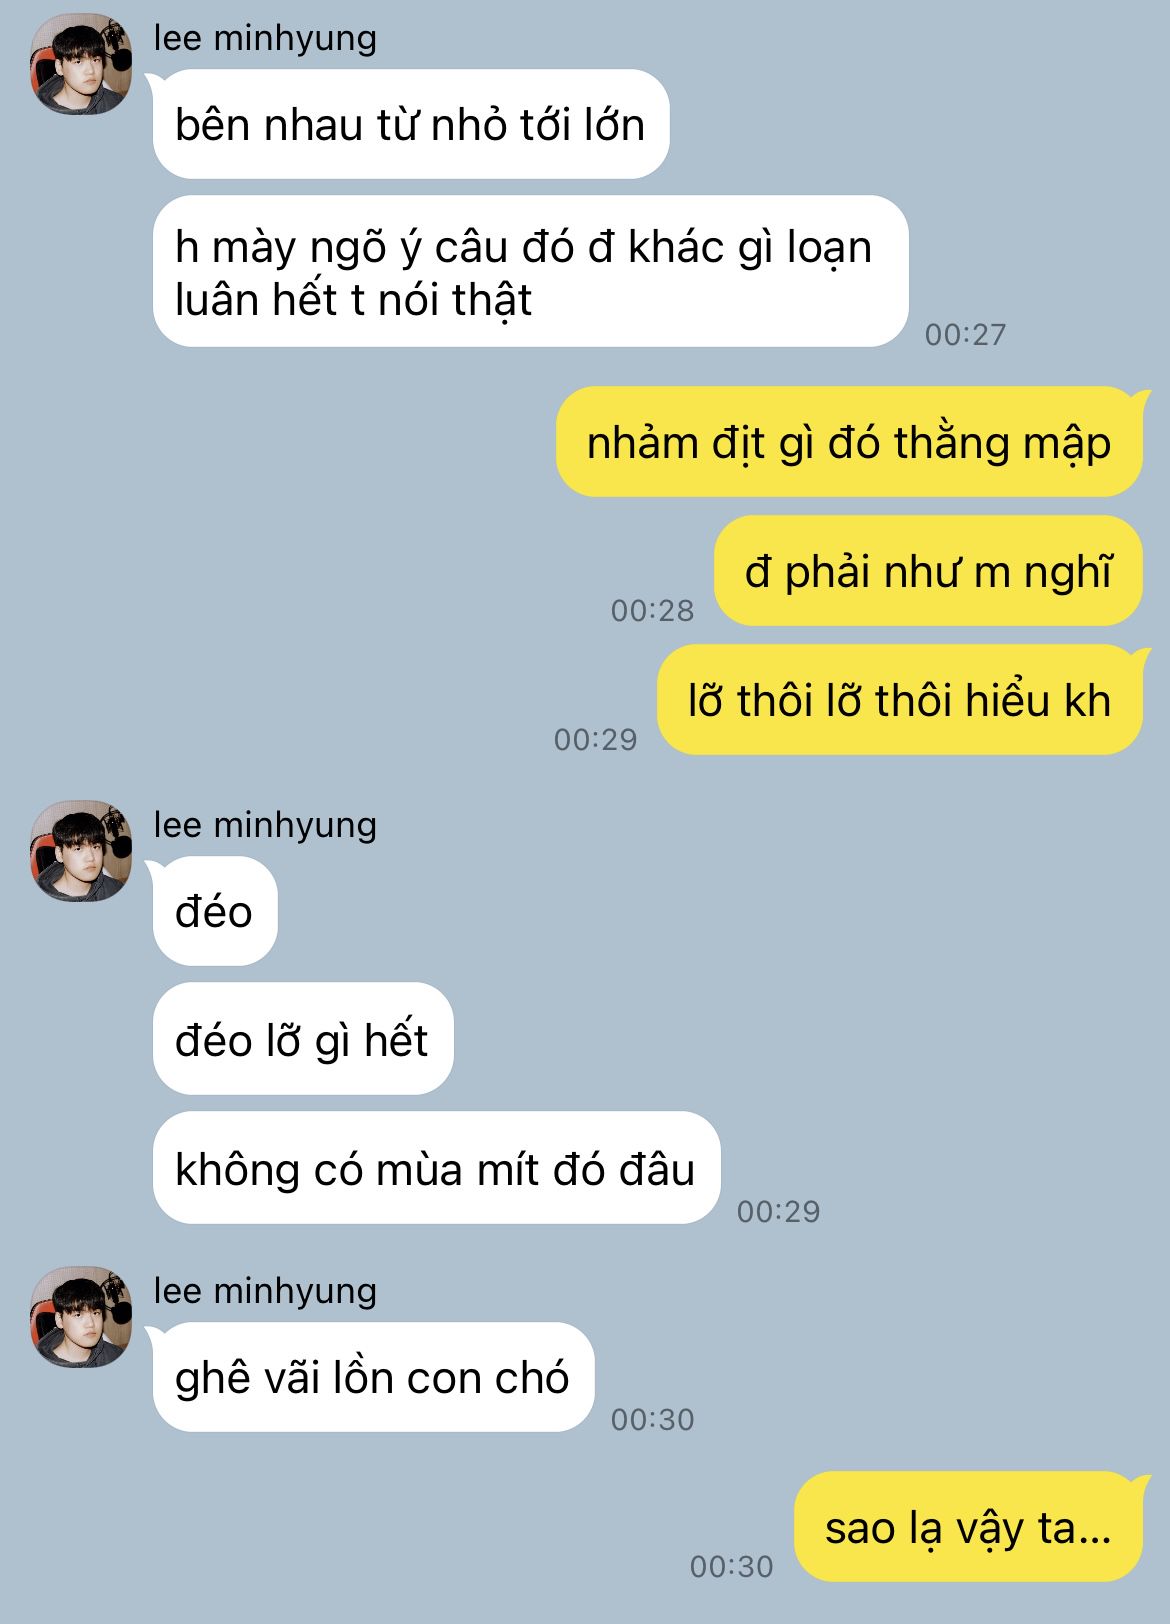Tap the top lee minhyung avatar
The image size is (1170, 1624).
point(81,64)
